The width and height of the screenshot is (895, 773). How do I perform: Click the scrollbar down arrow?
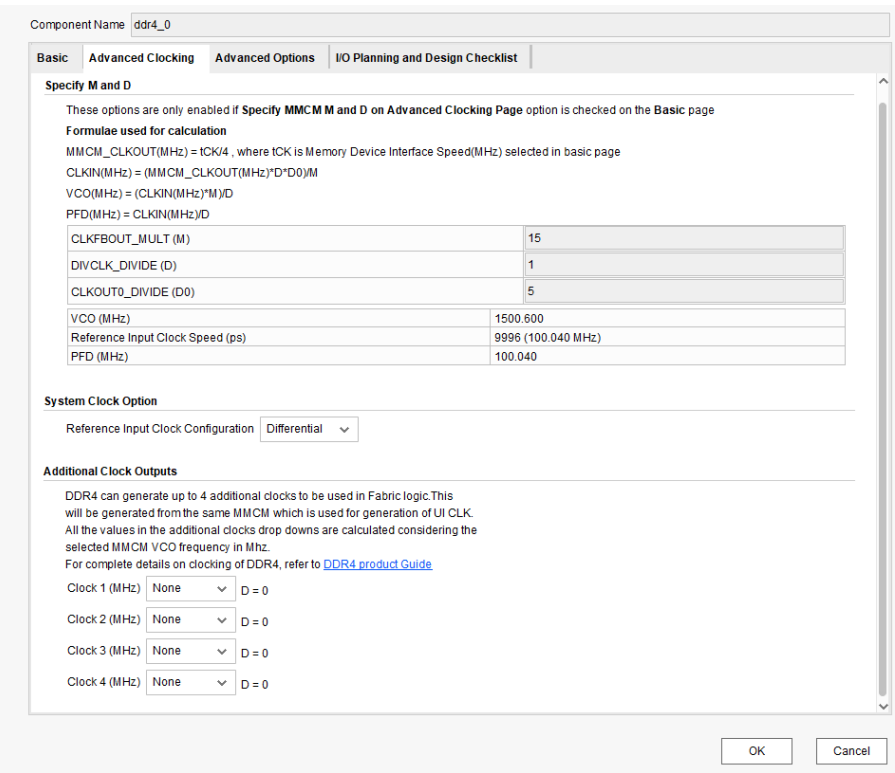(883, 706)
